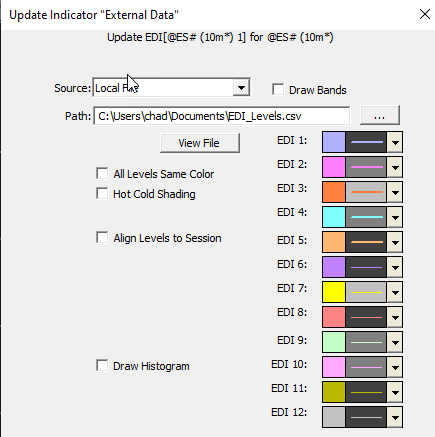Browse for file with the ellipsis button
435x437 pixels.
point(380,116)
